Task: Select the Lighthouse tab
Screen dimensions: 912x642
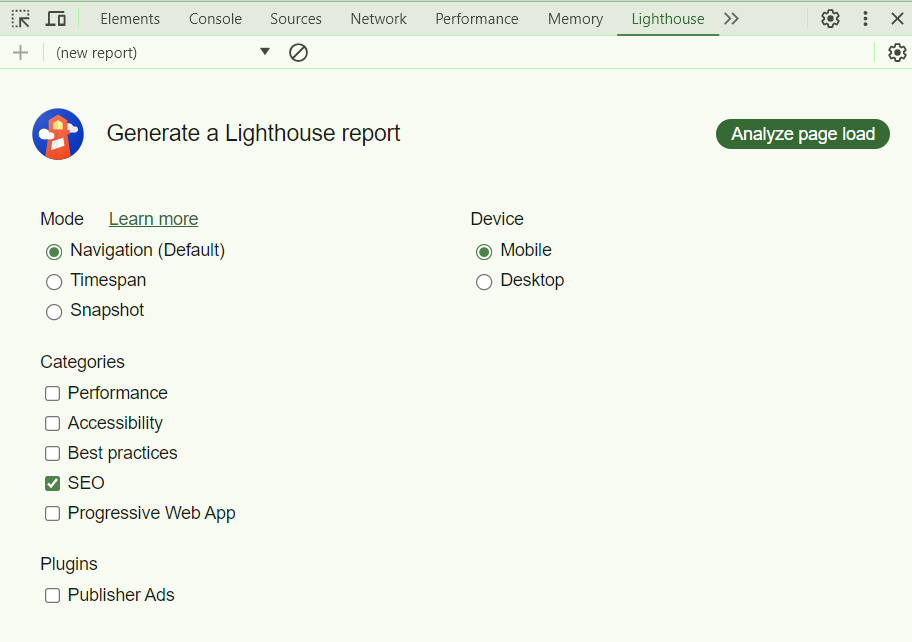Action: (668, 19)
